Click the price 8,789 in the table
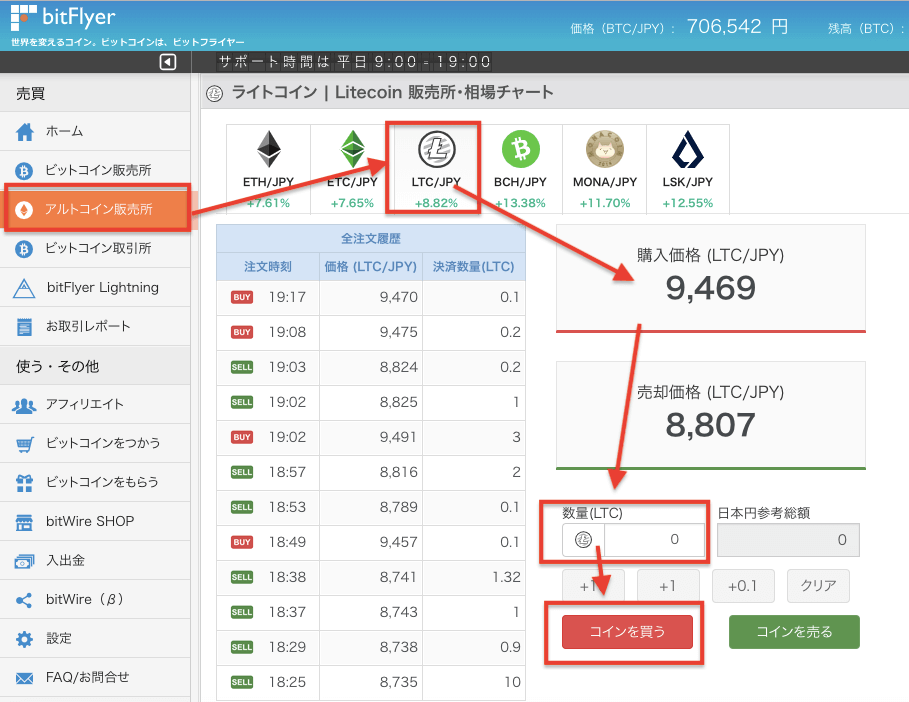The image size is (909, 702). pyautogui.click(x=398, y=507)
